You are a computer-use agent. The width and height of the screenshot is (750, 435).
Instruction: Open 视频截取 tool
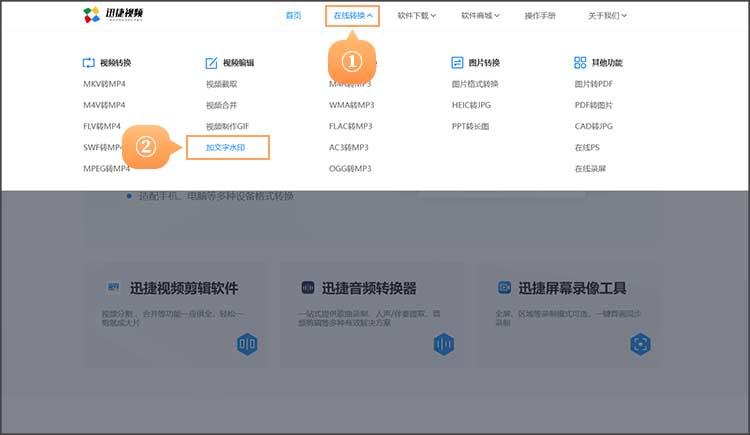[x=221, y=84]
